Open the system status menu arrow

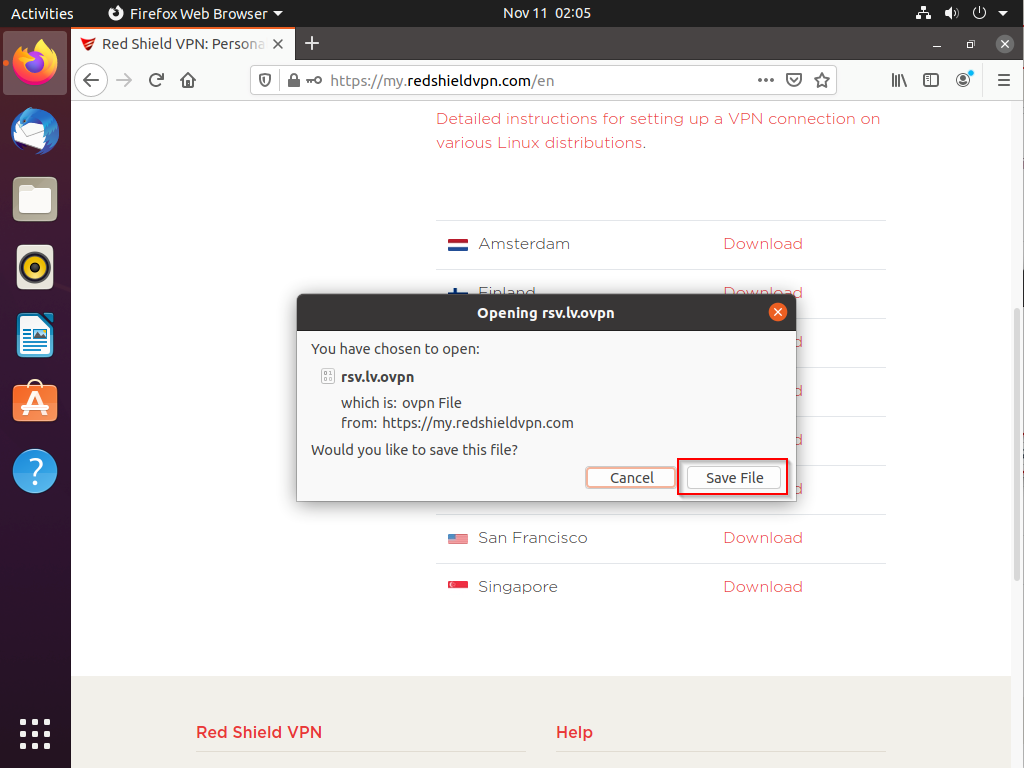1003,13
